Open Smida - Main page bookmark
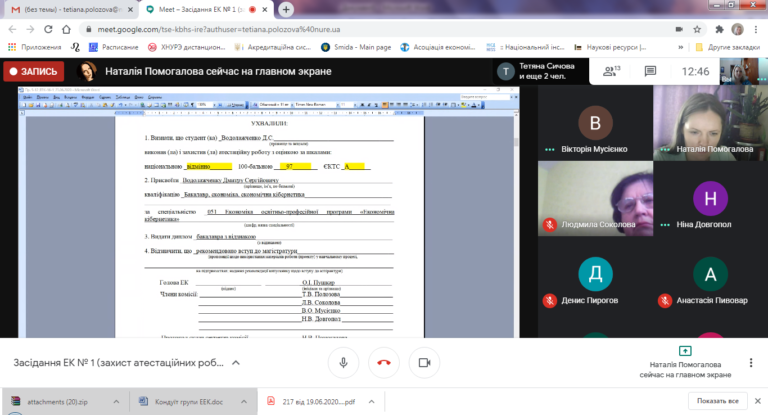The image size is (768, 415). click(356, 47)
